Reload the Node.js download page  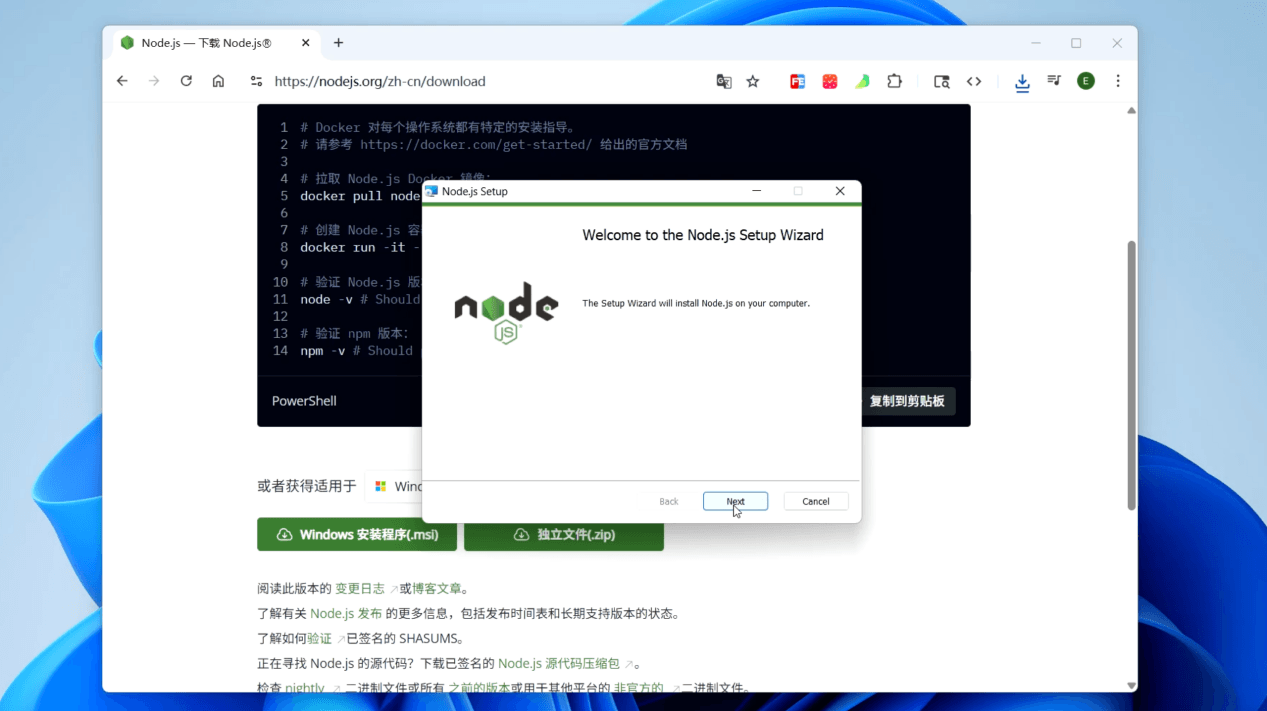point(186,82)
